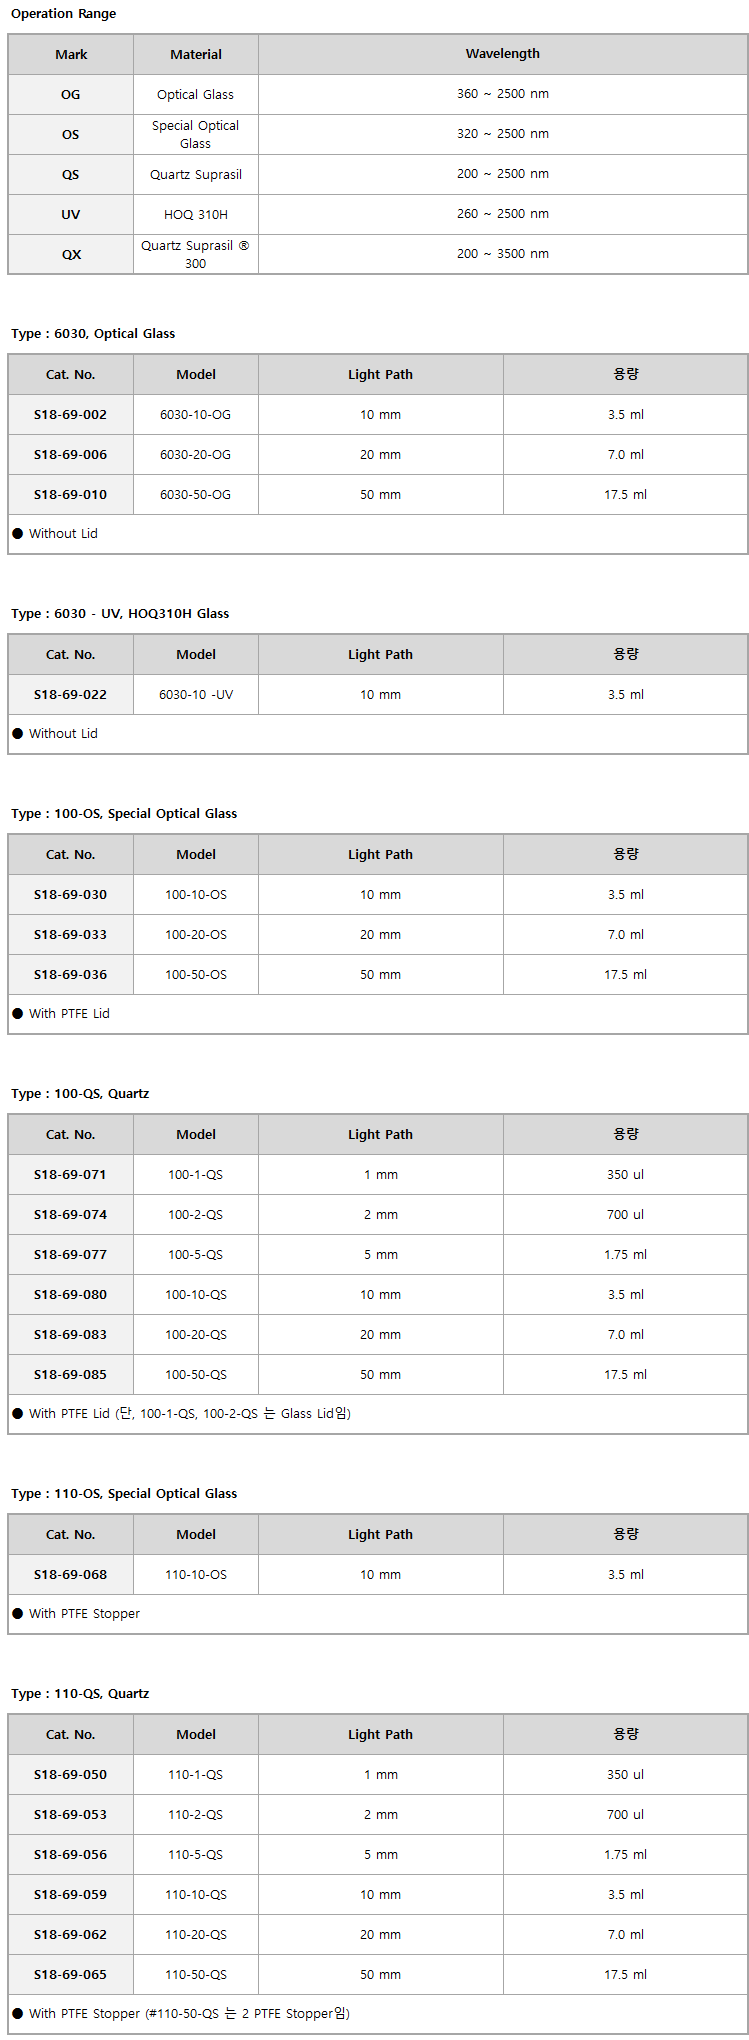Click the Type : 110-QS, Quartz heading
749x2040 pixels.
80,1693
